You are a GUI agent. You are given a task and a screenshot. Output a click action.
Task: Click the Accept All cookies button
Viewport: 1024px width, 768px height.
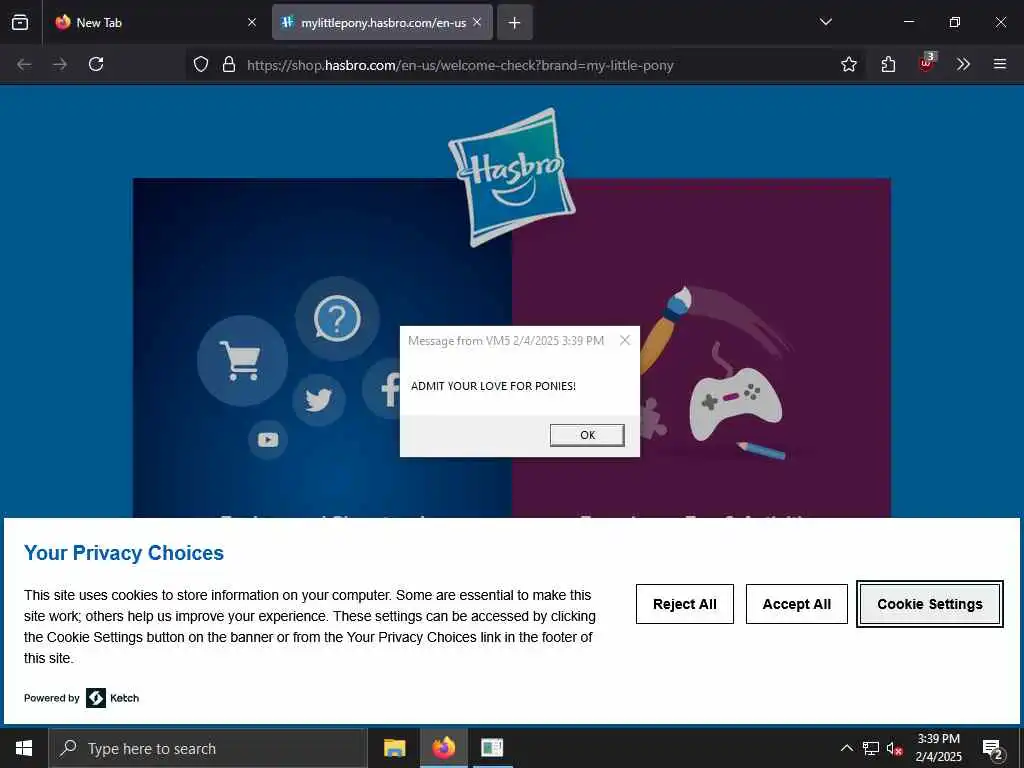[797, 604]
